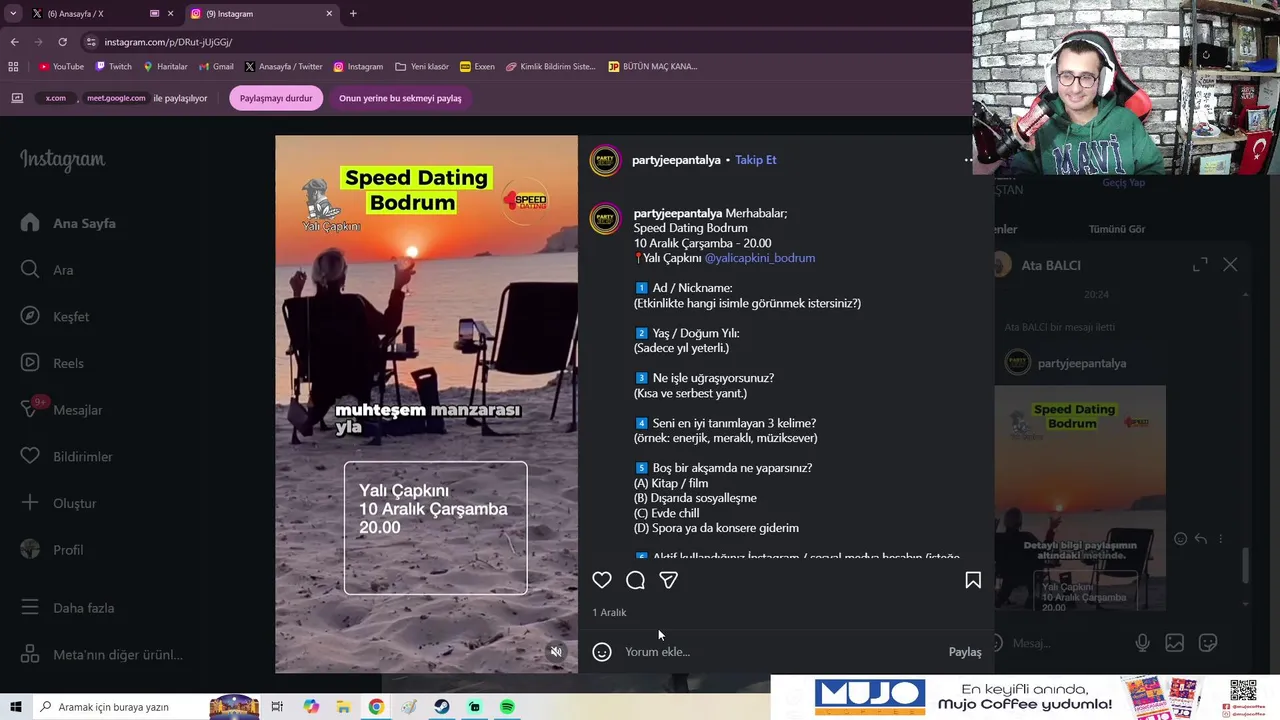The height and width of the screenshot is (720, 1280).
Task: Open post options three-dots menu
Action: pyautogui.click(x=968, y=160)
